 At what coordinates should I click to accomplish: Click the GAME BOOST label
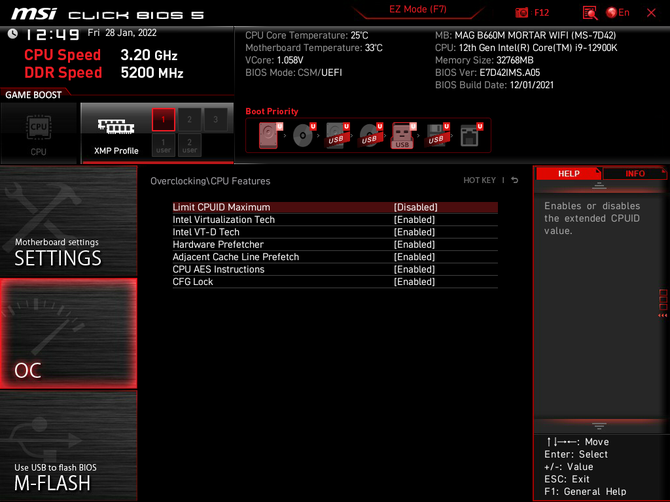tap(33, 95)
